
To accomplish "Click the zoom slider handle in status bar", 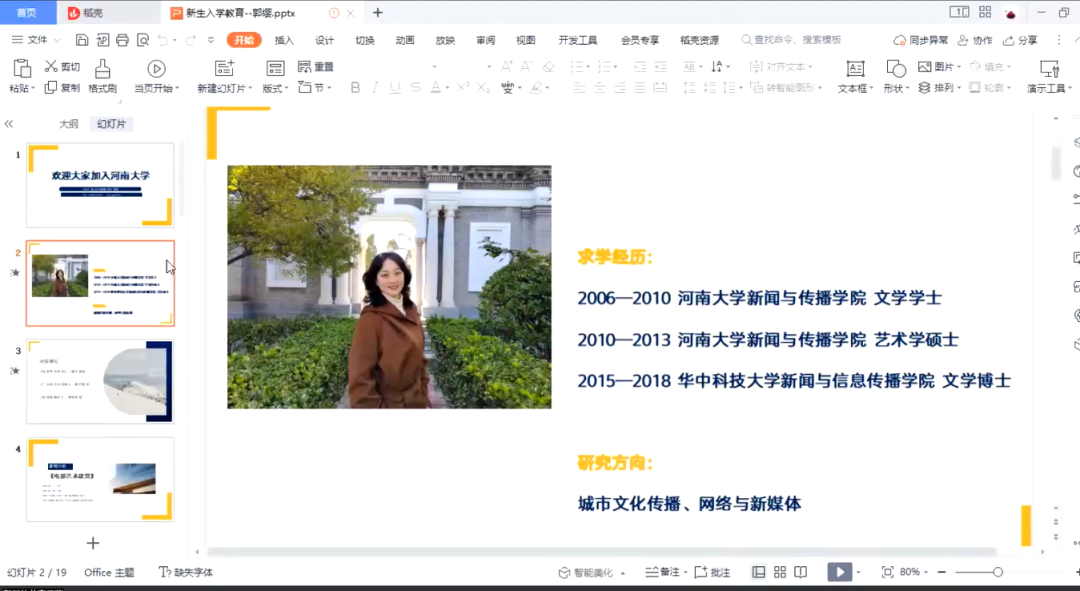I will 997,572.
